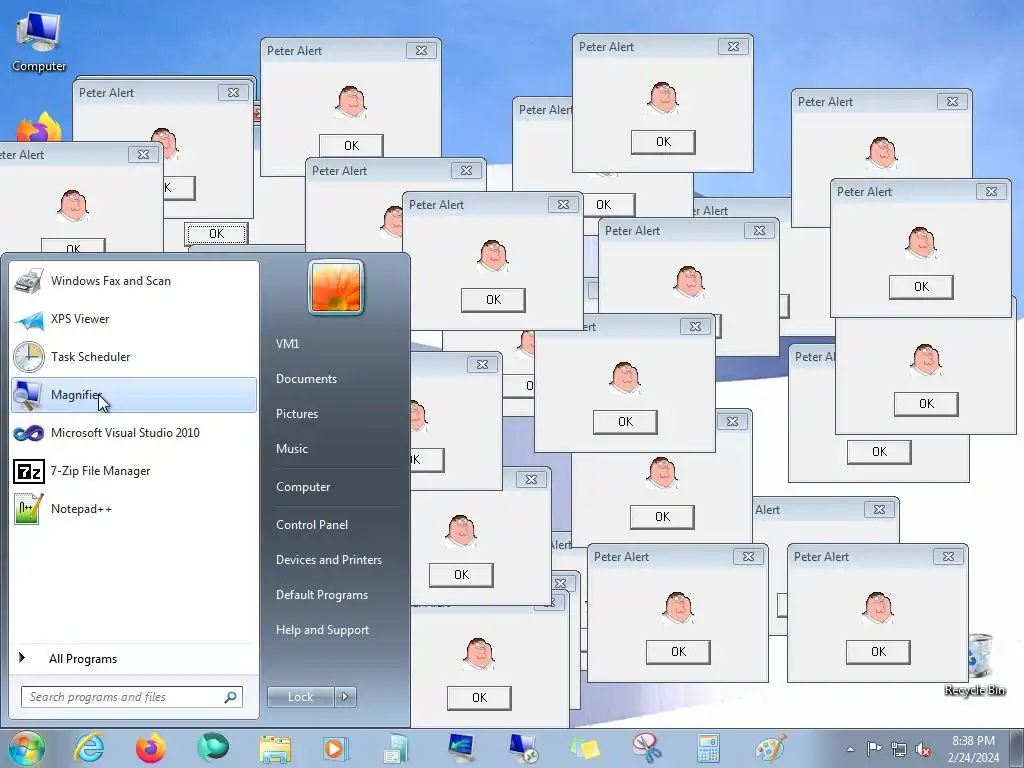The image size is (1024, 768).
Task: Start the Magnifier program
Action: (134, 394)
